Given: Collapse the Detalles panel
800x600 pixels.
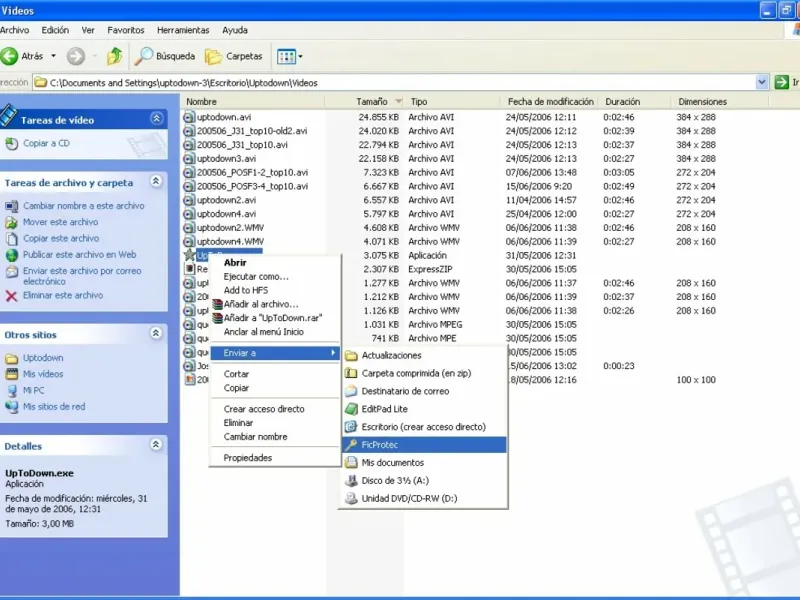Looking at the screenshot, I should (x=156, y=446).
